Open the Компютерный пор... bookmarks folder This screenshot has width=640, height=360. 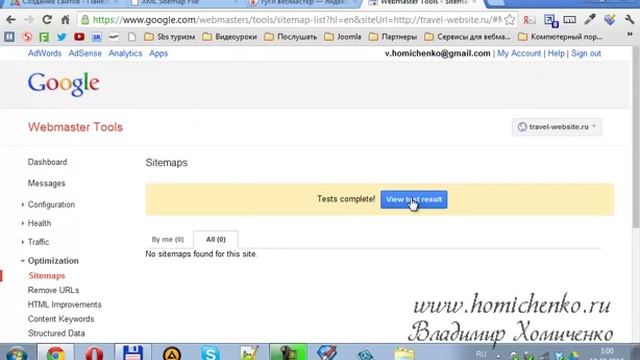(560, 37)
